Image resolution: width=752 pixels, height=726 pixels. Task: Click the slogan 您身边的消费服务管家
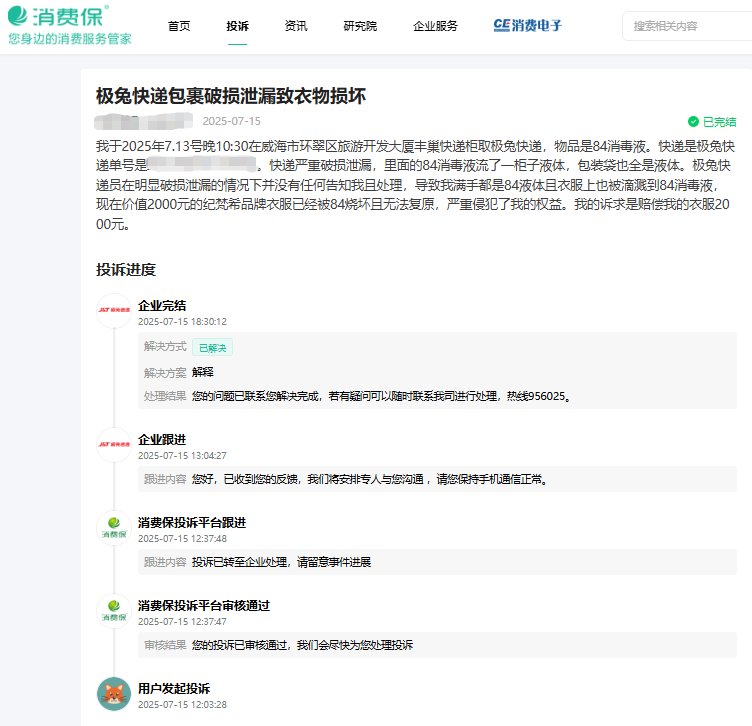tap(70, 39)
